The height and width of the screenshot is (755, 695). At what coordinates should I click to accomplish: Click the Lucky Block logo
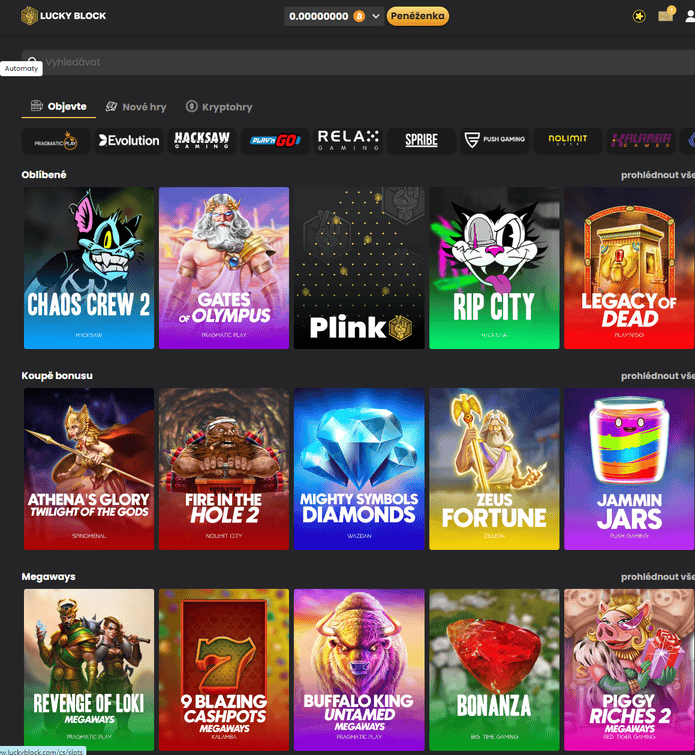[63, 16]
